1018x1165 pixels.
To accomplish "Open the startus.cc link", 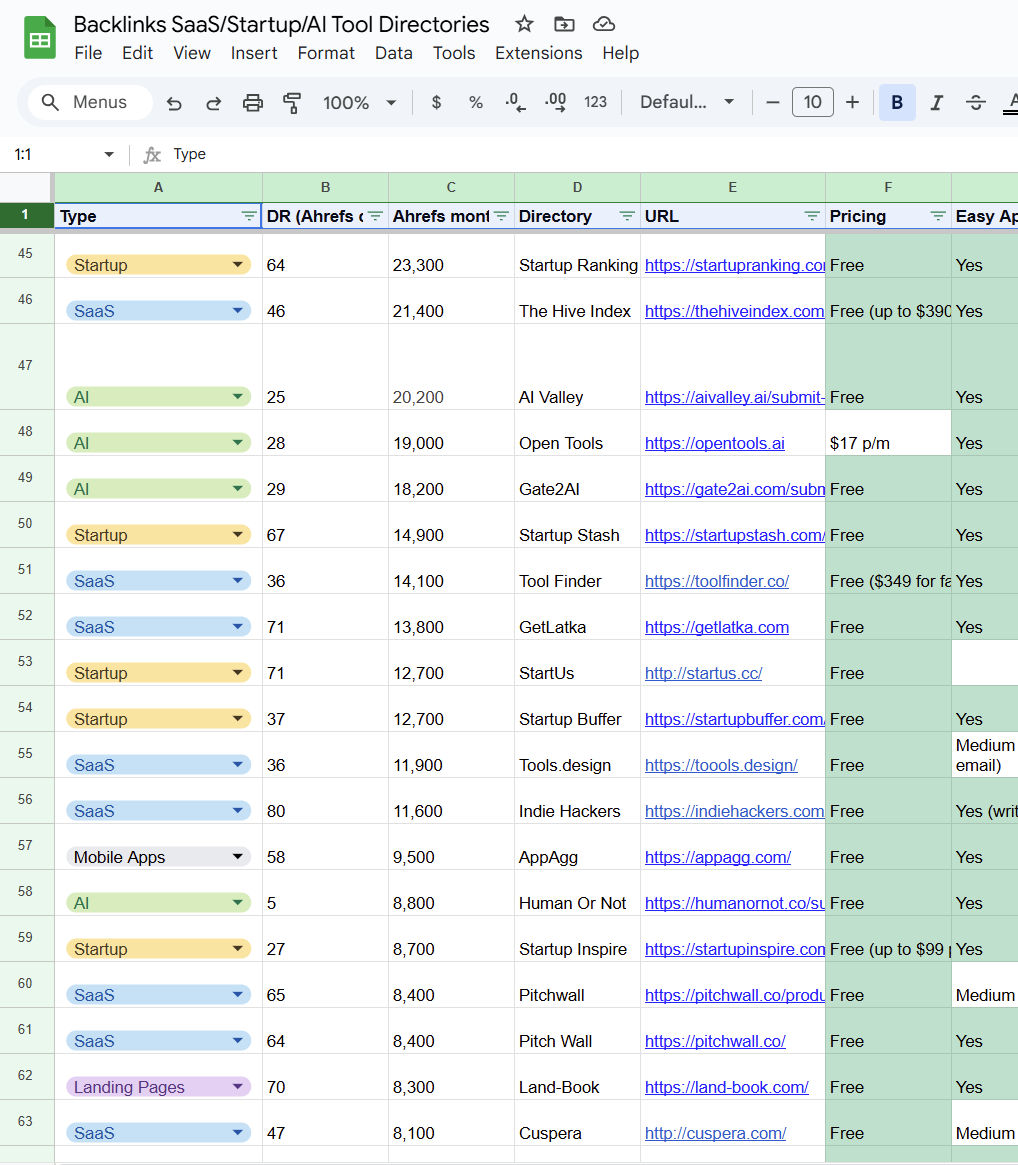I will pyautogui.click(x=703, y=674).
